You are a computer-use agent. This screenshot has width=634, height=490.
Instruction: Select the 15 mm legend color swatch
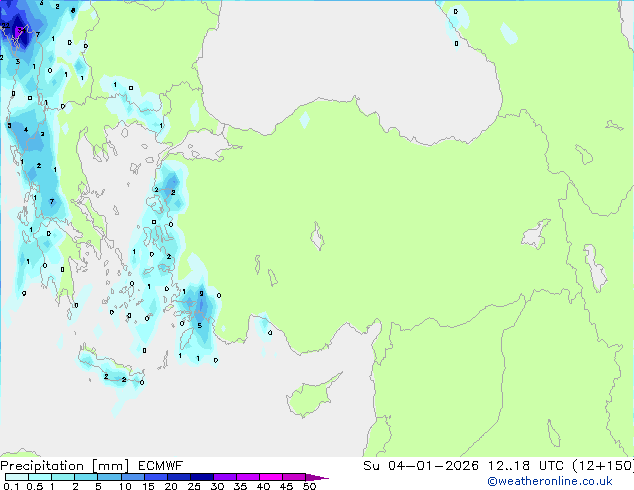point(156,477)
